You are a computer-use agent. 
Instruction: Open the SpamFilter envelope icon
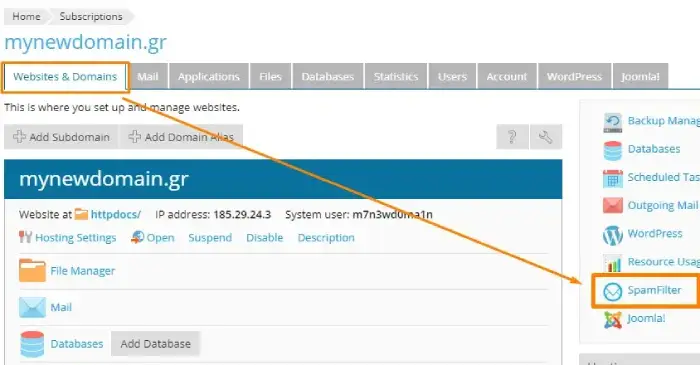coord(612,292)
